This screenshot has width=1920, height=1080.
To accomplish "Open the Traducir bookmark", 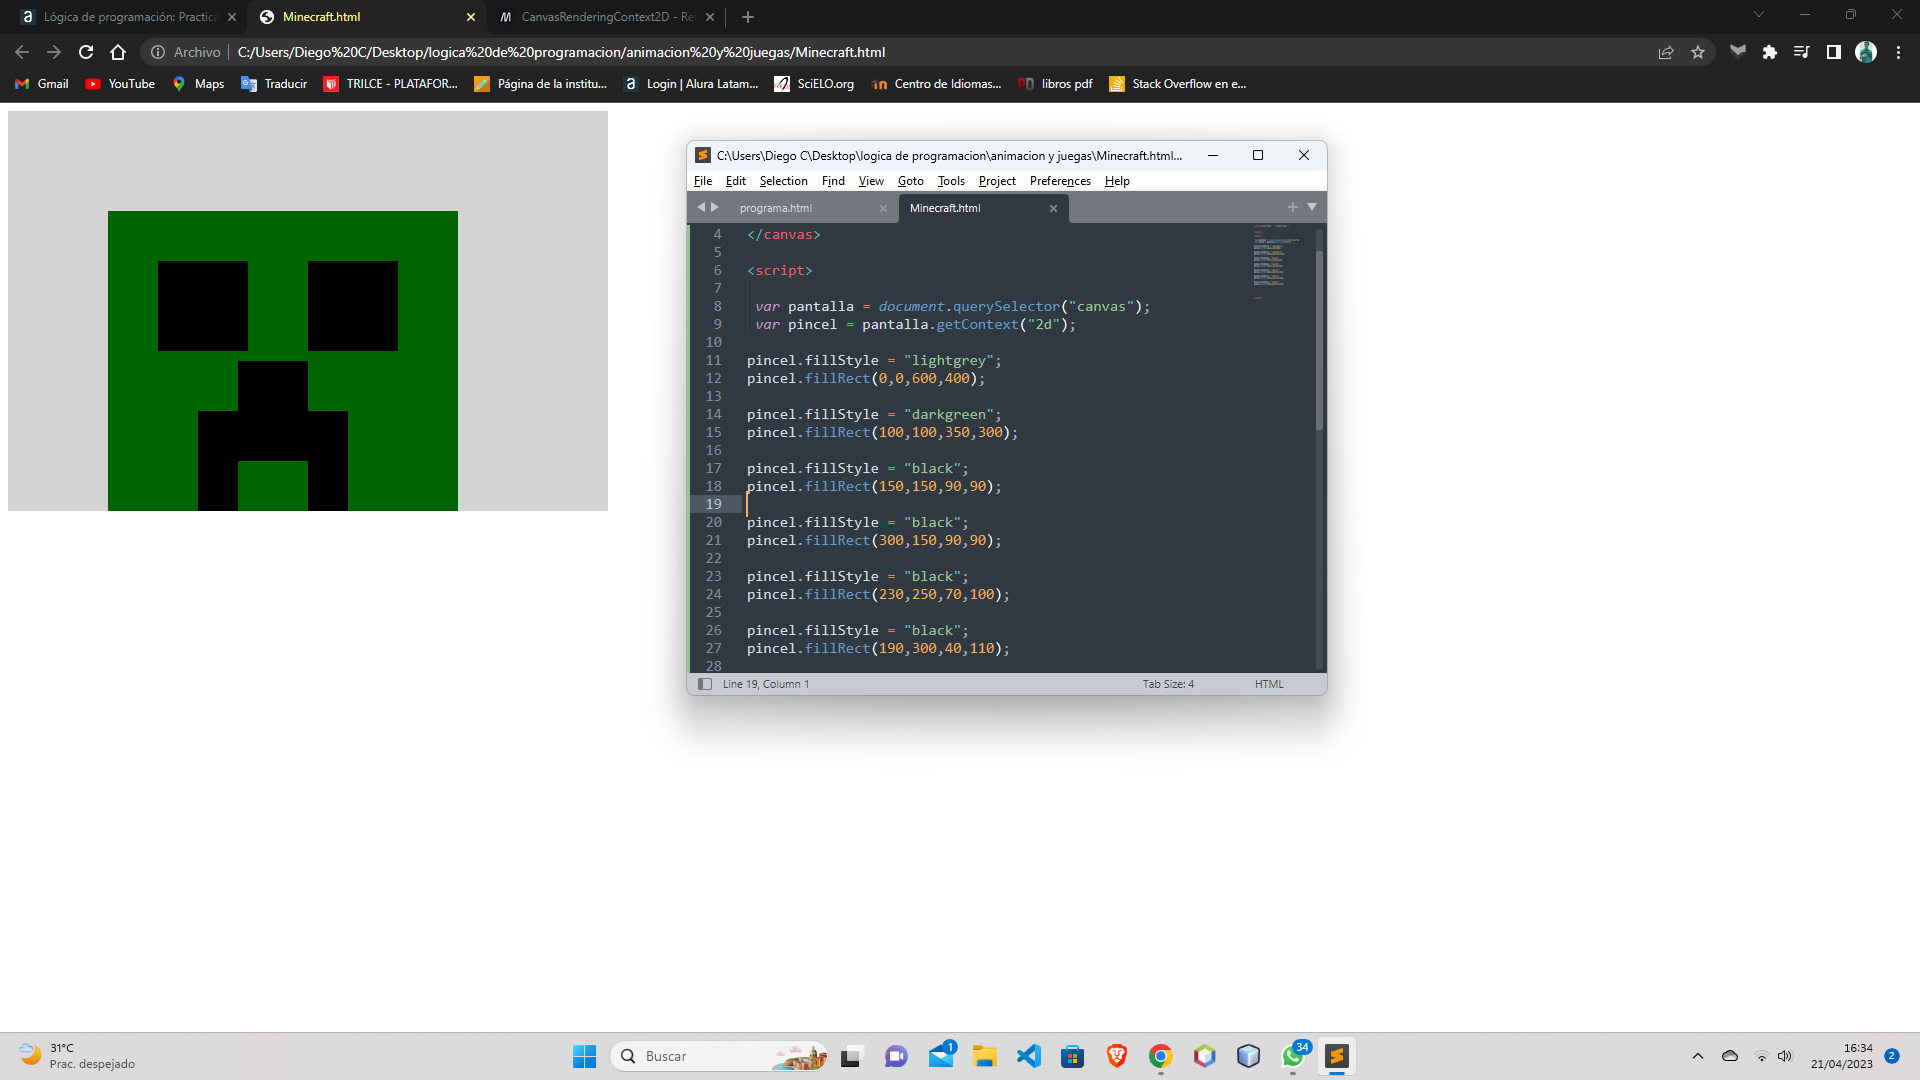I will (x=274, y=84).
